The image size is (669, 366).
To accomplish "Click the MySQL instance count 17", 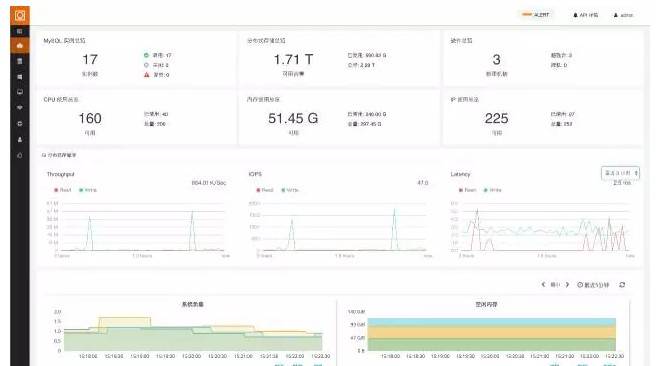I will tap(90, 59).
